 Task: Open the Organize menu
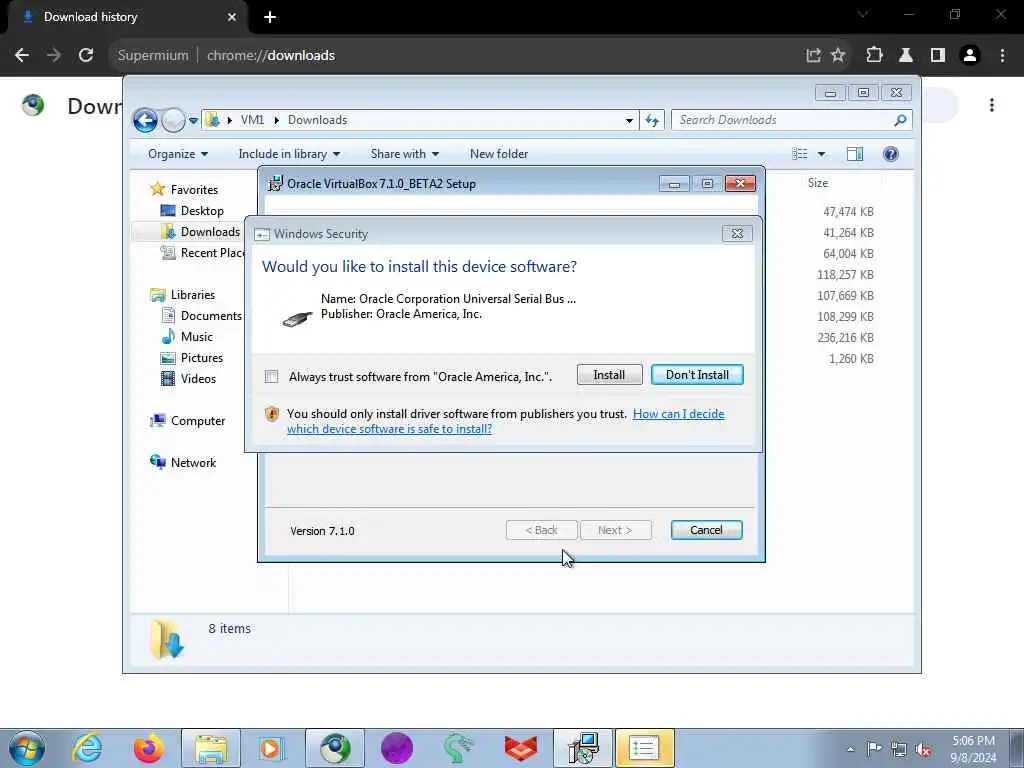(x=178, y=154)
